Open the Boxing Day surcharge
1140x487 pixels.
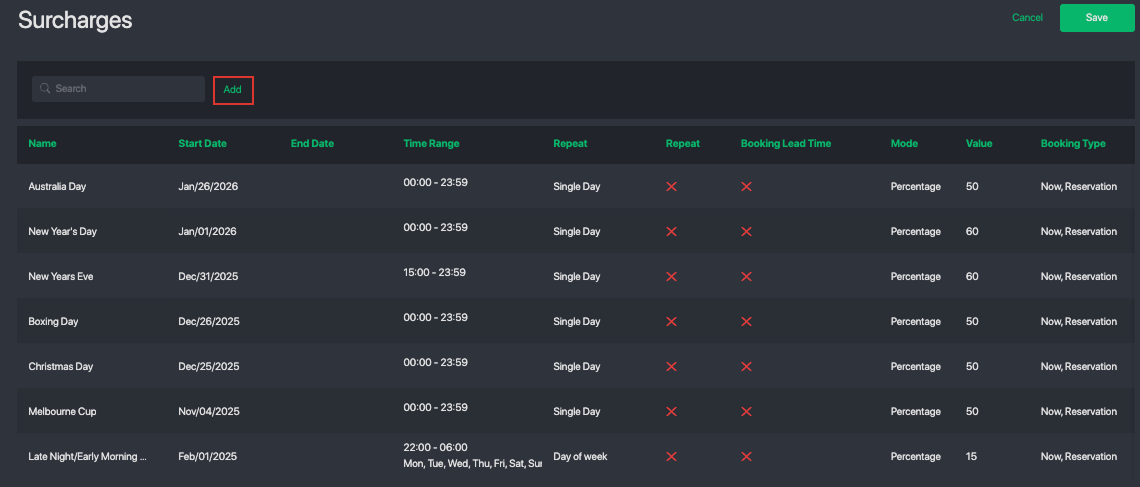tap(53, 321)
